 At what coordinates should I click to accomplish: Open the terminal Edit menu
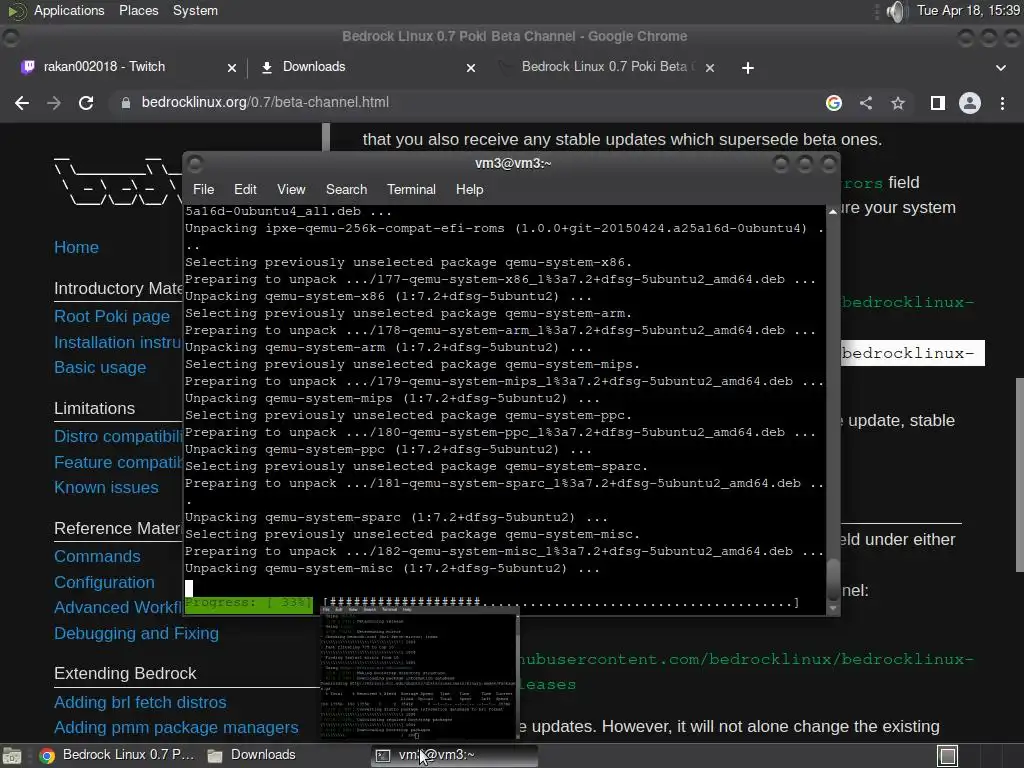click(245, 189)
